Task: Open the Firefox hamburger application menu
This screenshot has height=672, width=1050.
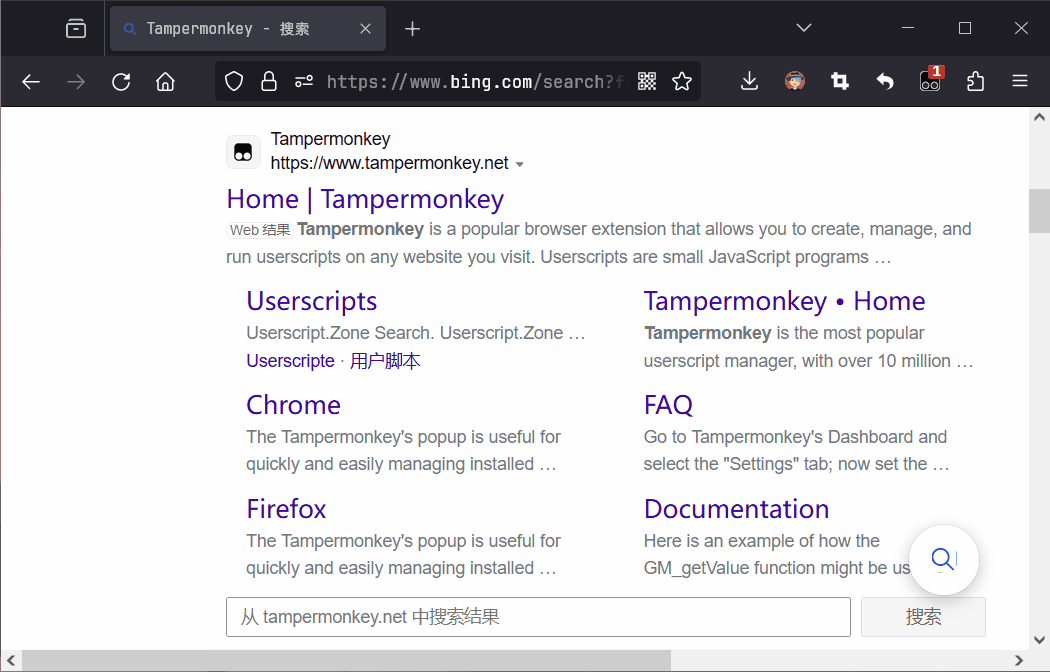Action: click(1020, 82)
